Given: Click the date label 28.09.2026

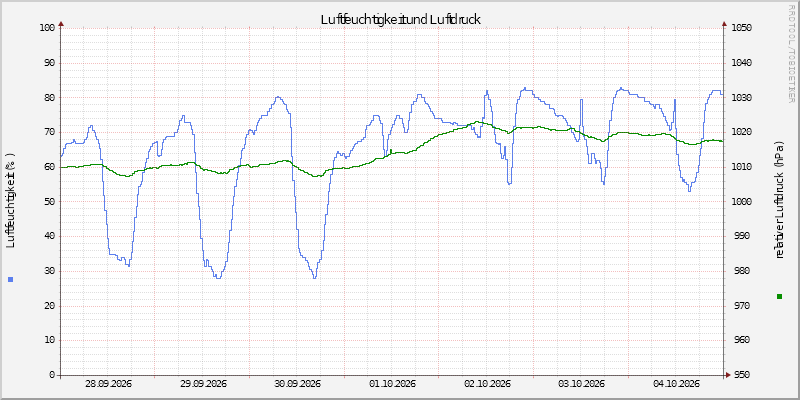Looking at the screenshot, I should (x=108, y=384).
